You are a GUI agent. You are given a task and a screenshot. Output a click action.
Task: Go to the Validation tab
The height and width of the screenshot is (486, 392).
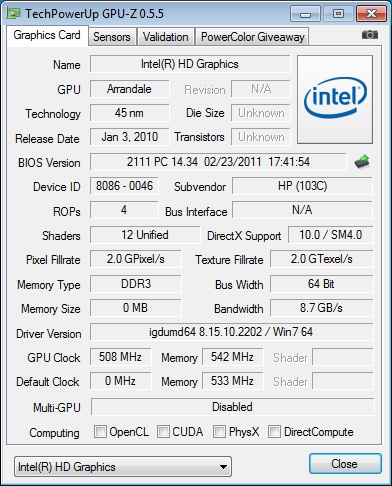(166, 37)
